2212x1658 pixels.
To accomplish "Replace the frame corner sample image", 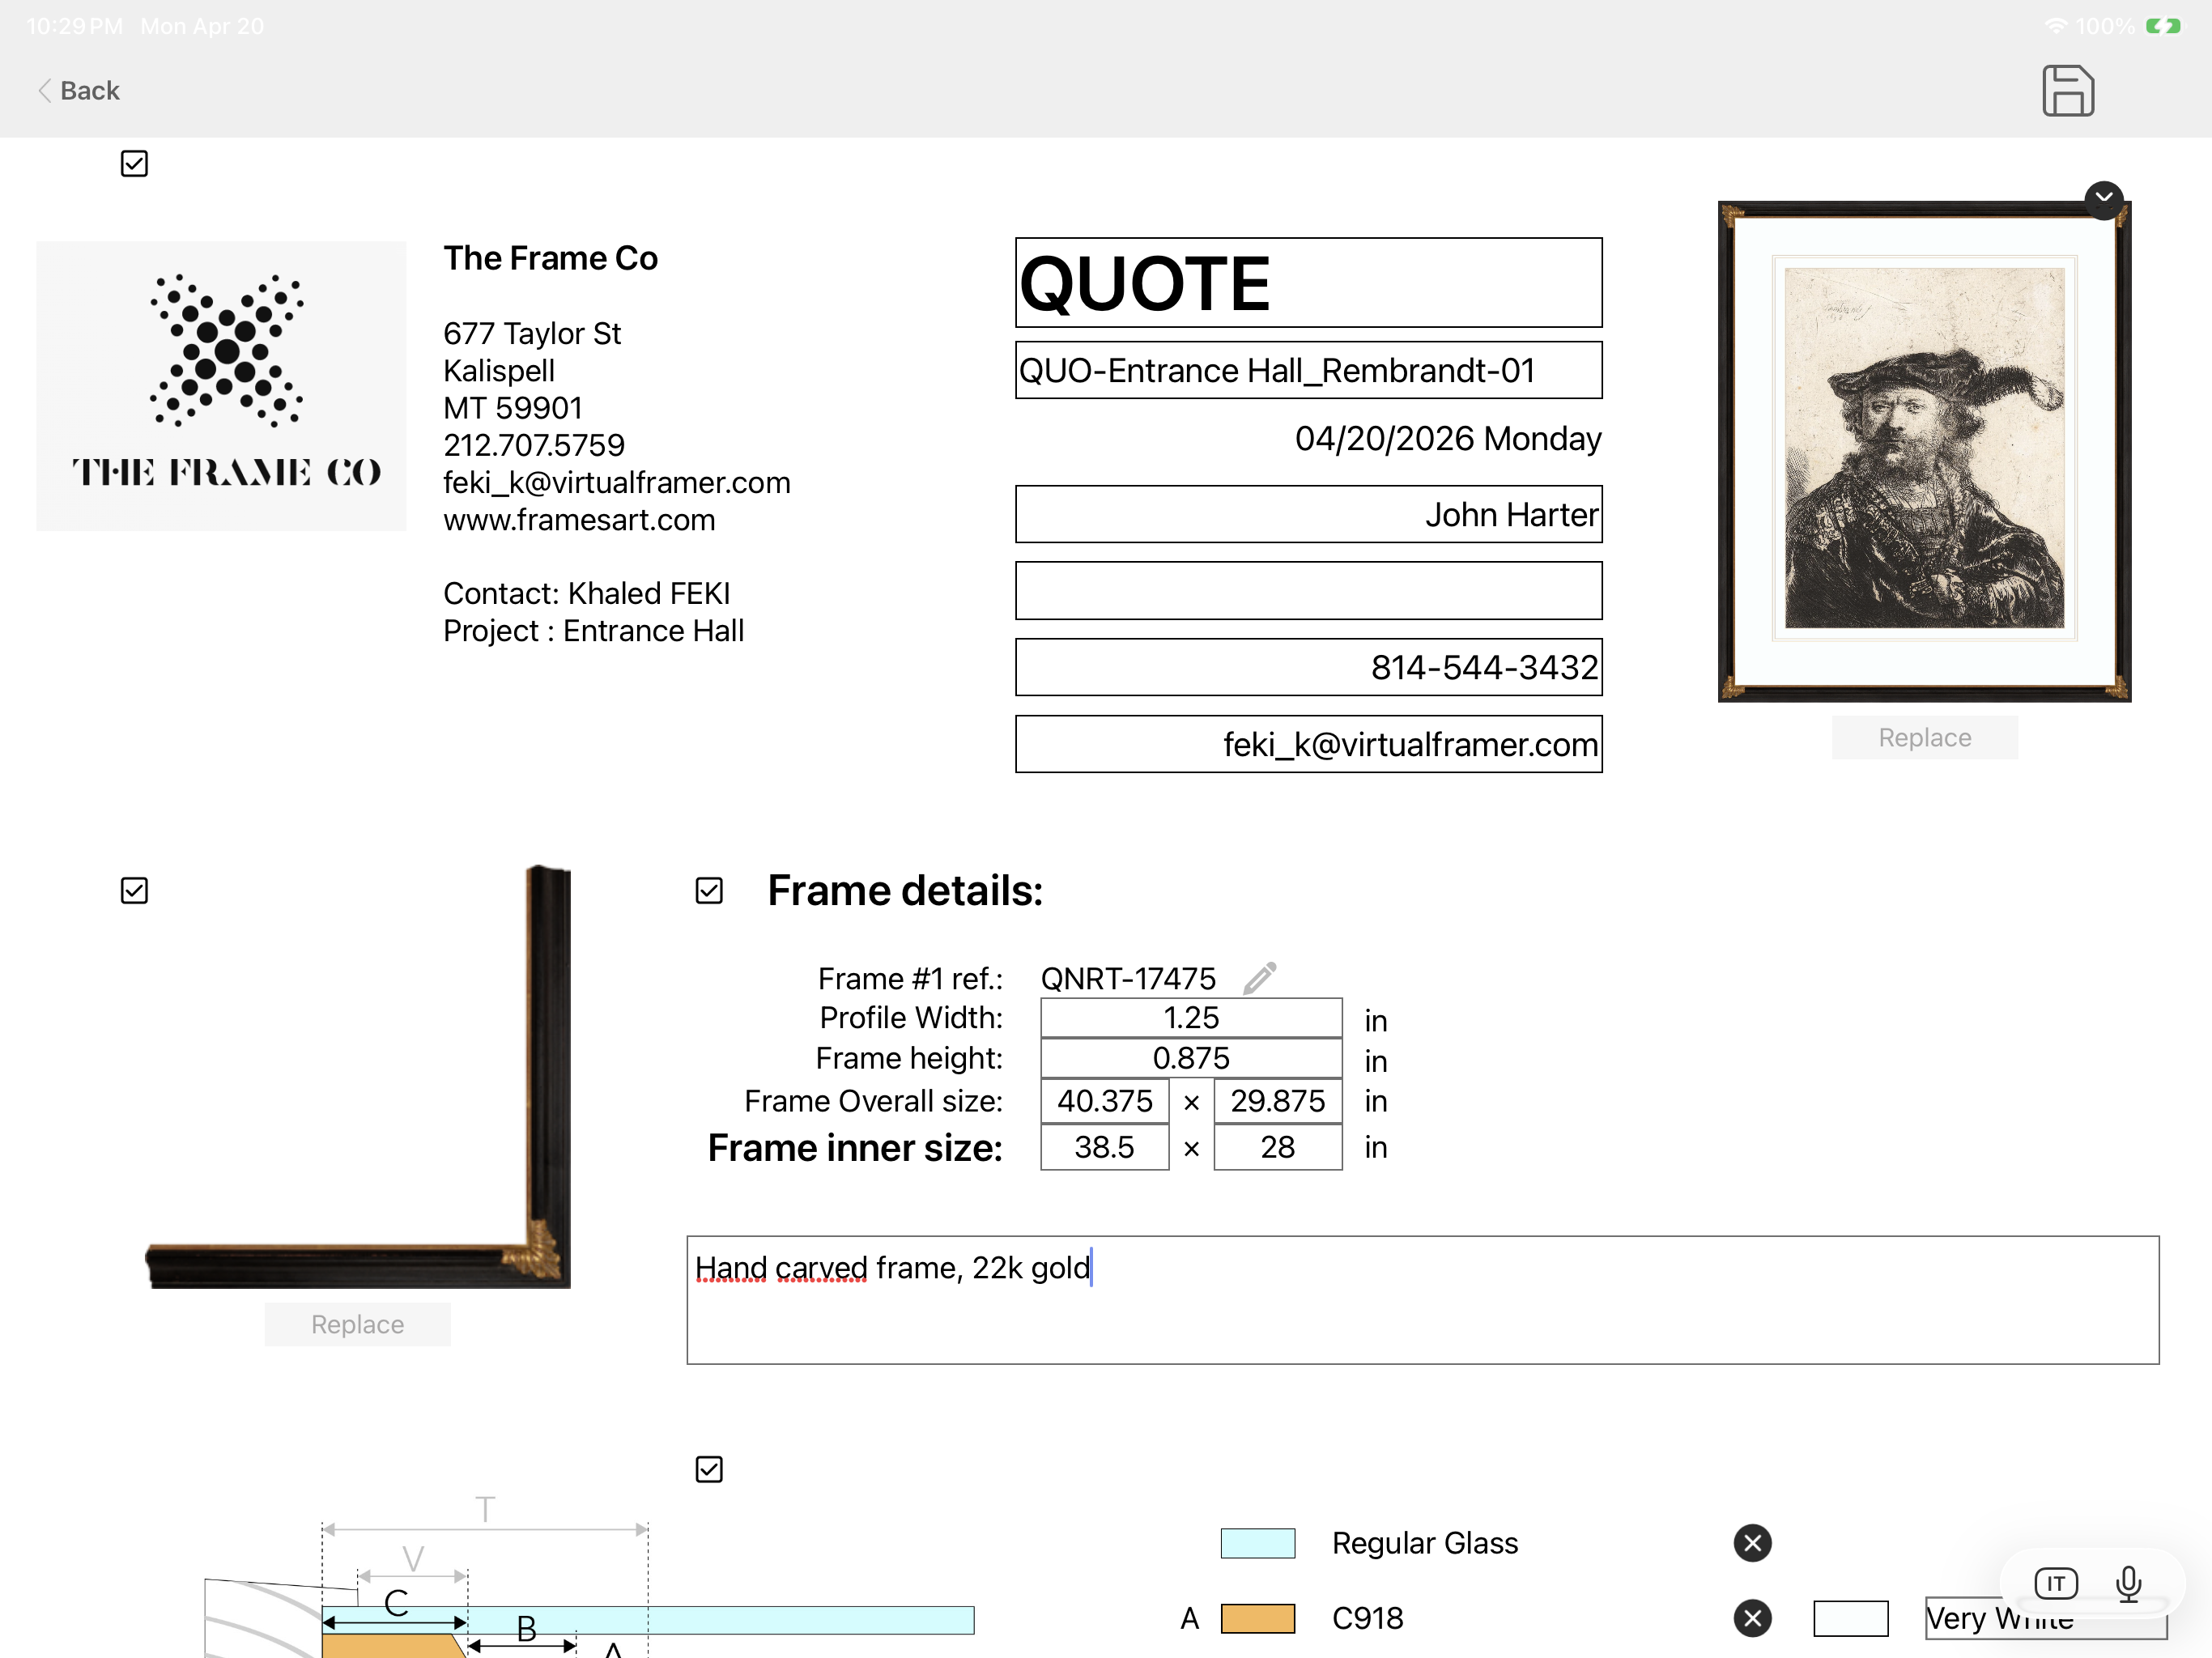I will (x=357, y=1324).
